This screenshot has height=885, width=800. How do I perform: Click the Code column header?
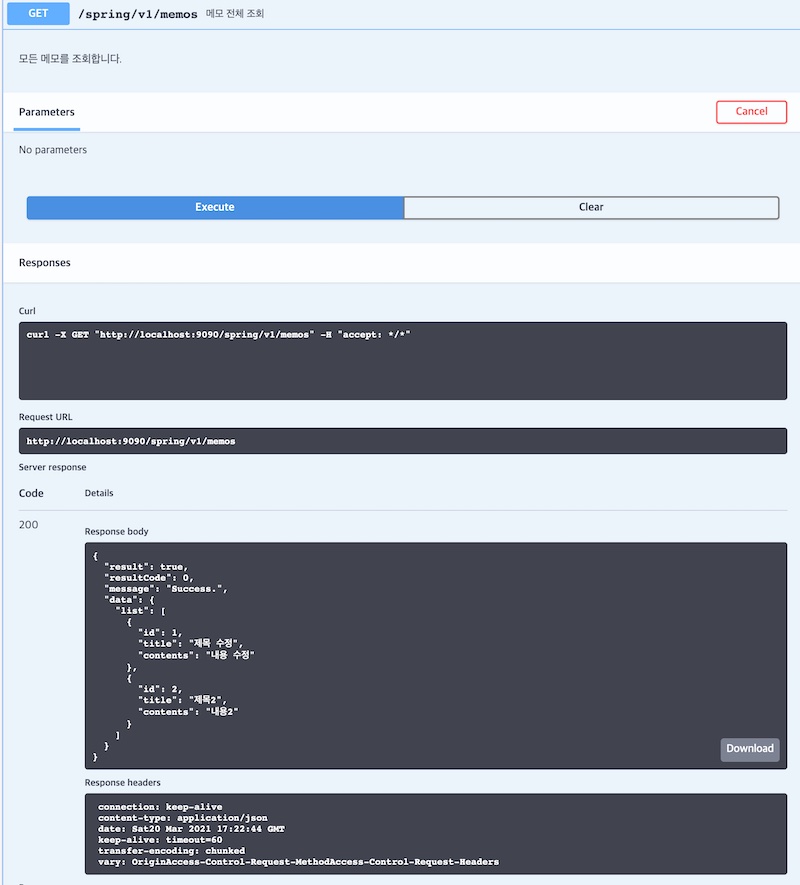(x=31, y=493)
